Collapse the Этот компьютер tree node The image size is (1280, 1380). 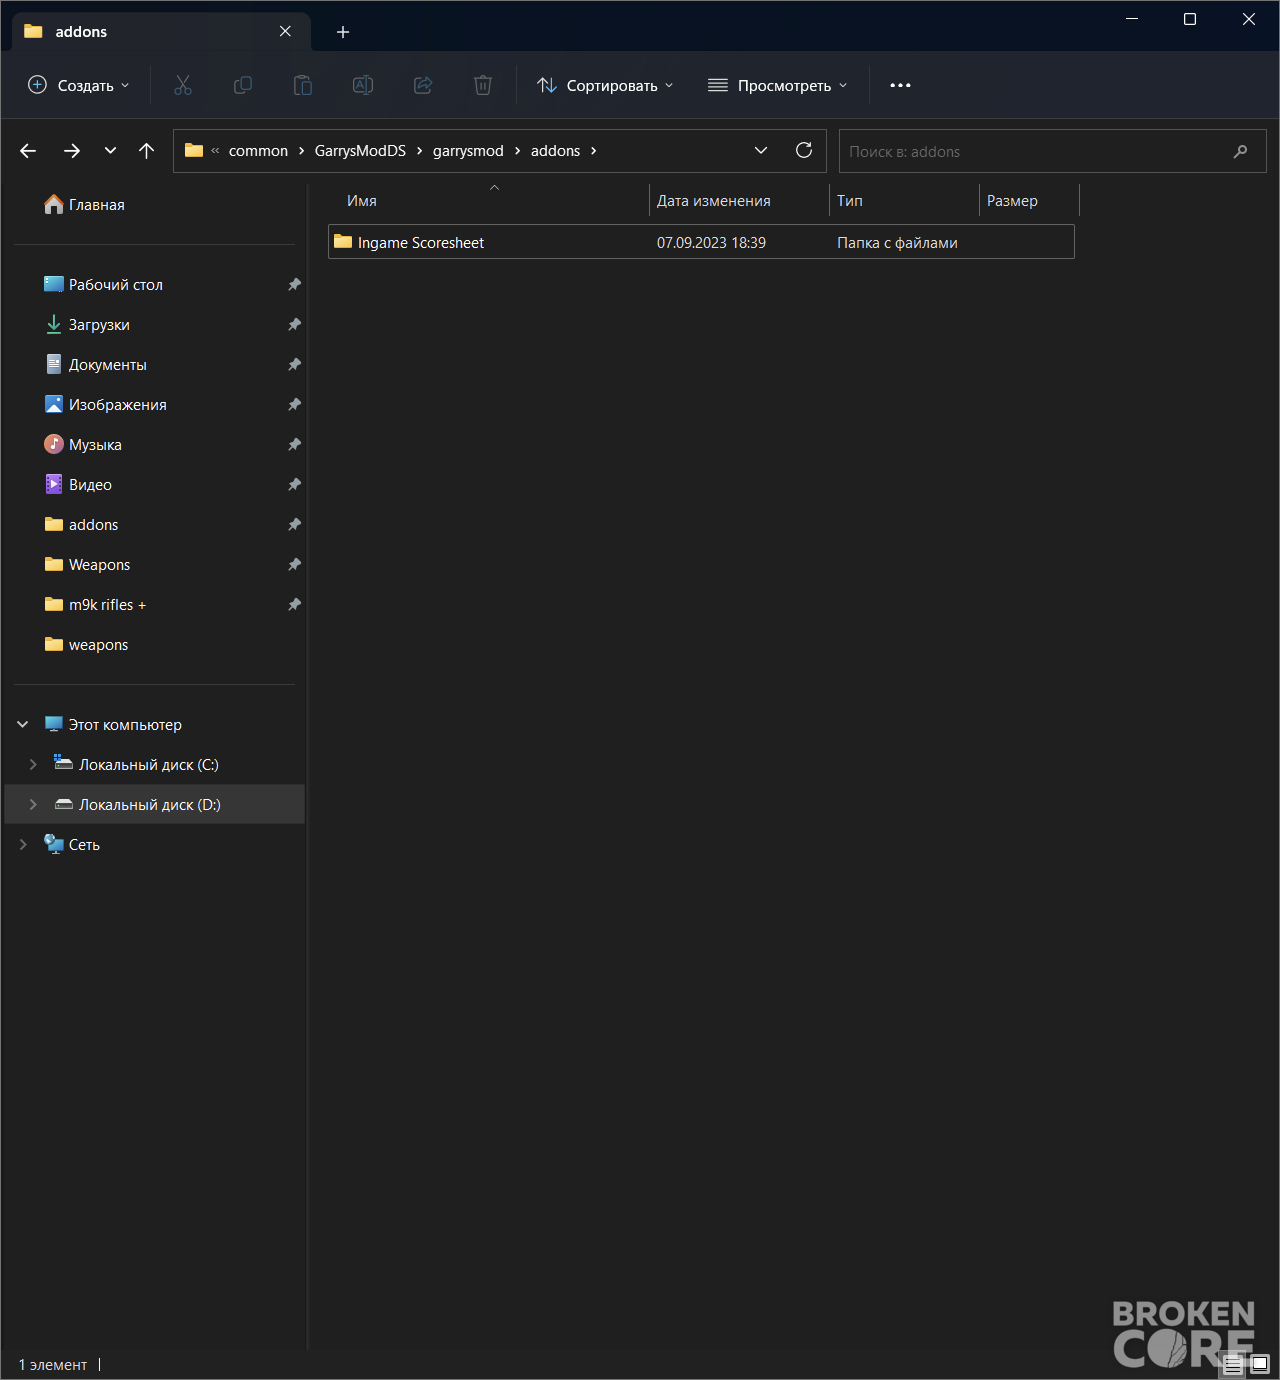pyautogui.click(x=23, y=724)
